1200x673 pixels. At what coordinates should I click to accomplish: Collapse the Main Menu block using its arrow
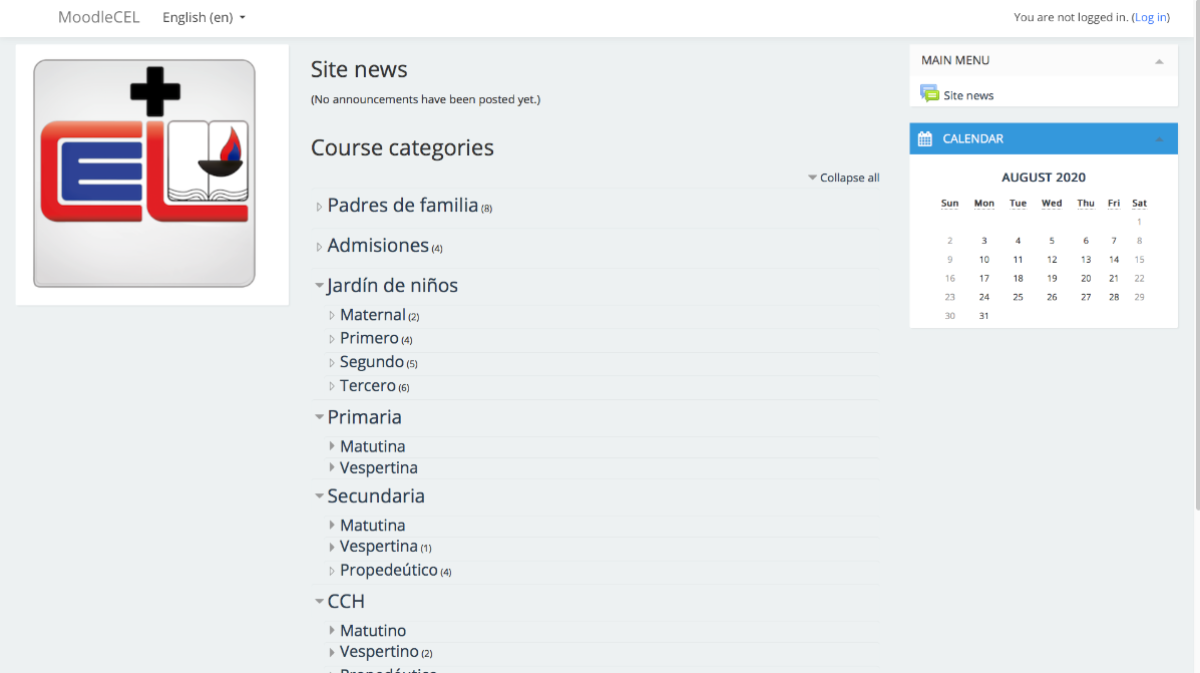tap(1159, 61)
